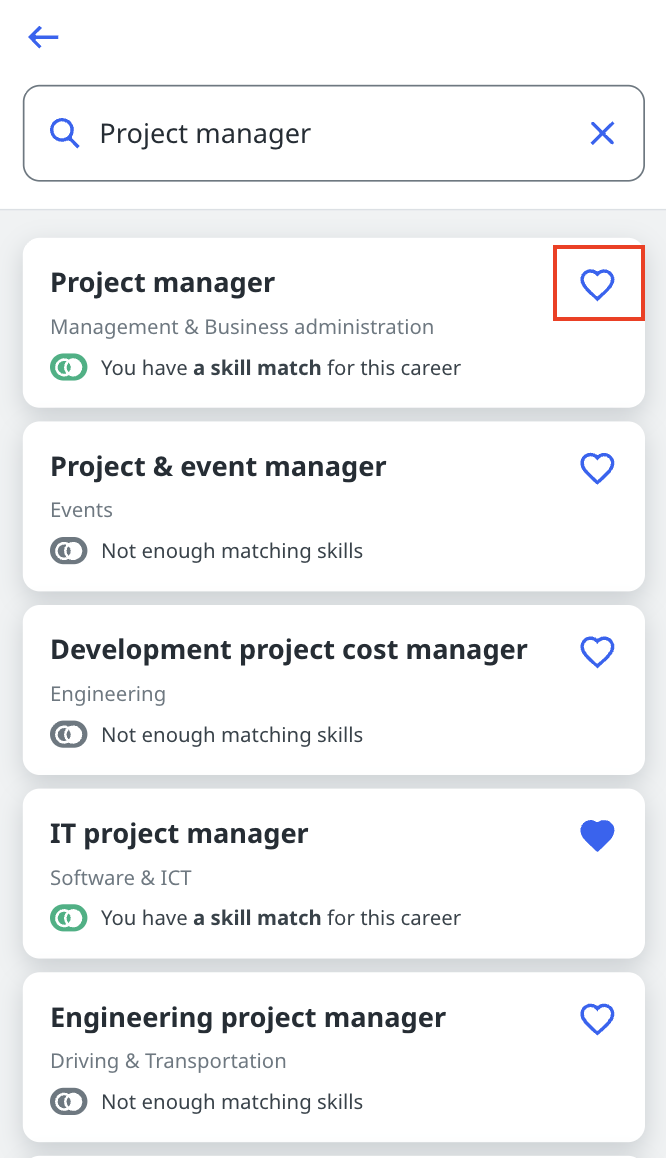Screen dimensions: 666x1158
Task: Clear the search field with X
Action: 602,133
